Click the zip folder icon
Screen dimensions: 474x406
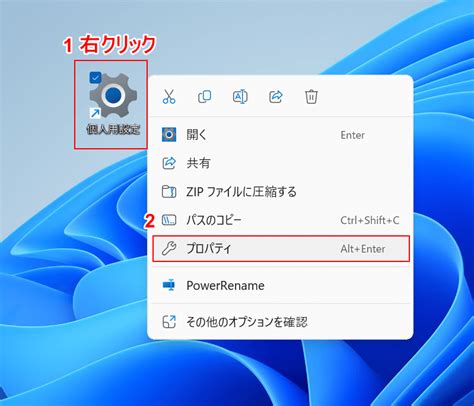[x=169, y=192]
